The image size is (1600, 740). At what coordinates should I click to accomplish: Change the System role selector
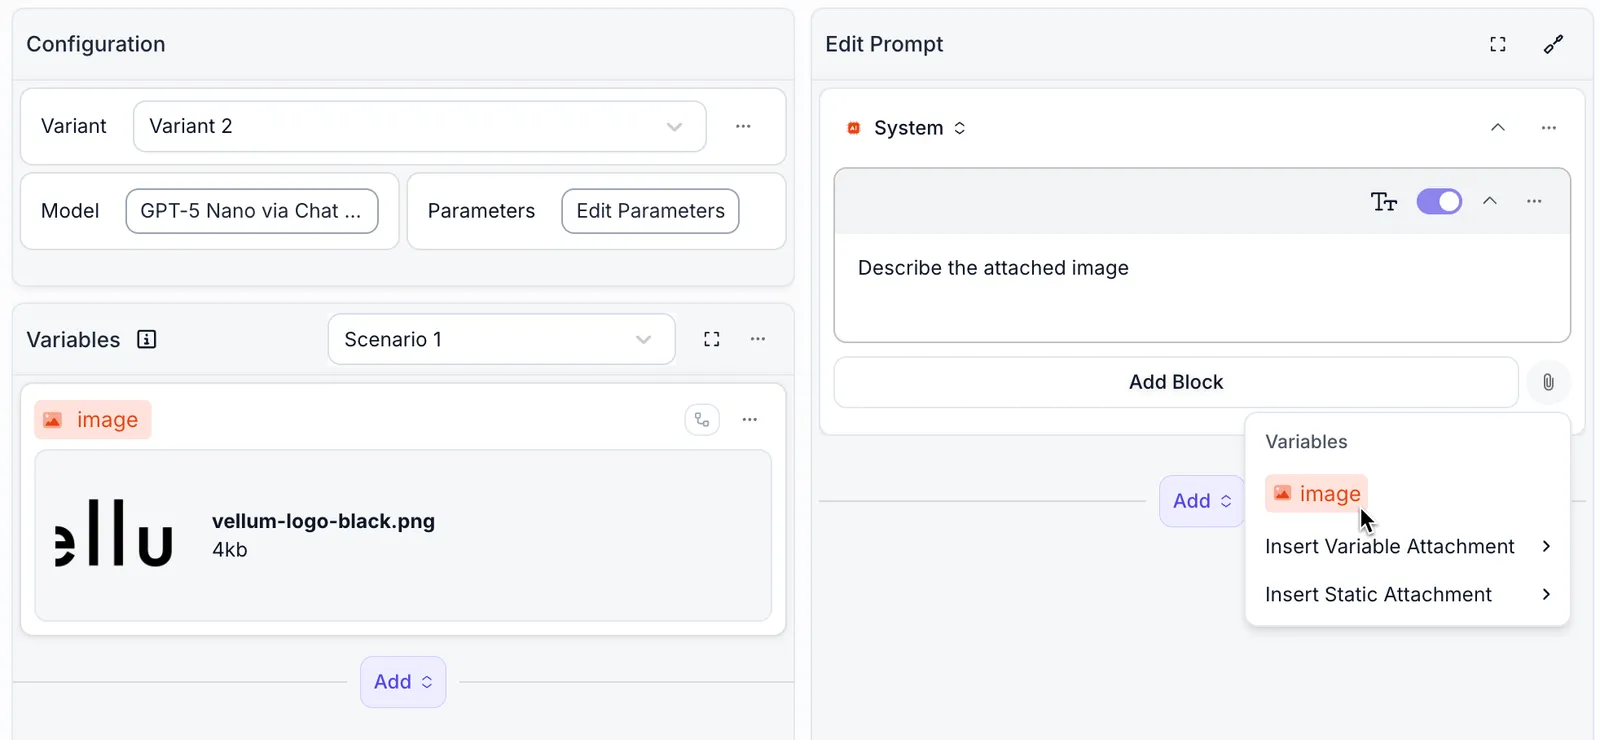tap(919, 128)
